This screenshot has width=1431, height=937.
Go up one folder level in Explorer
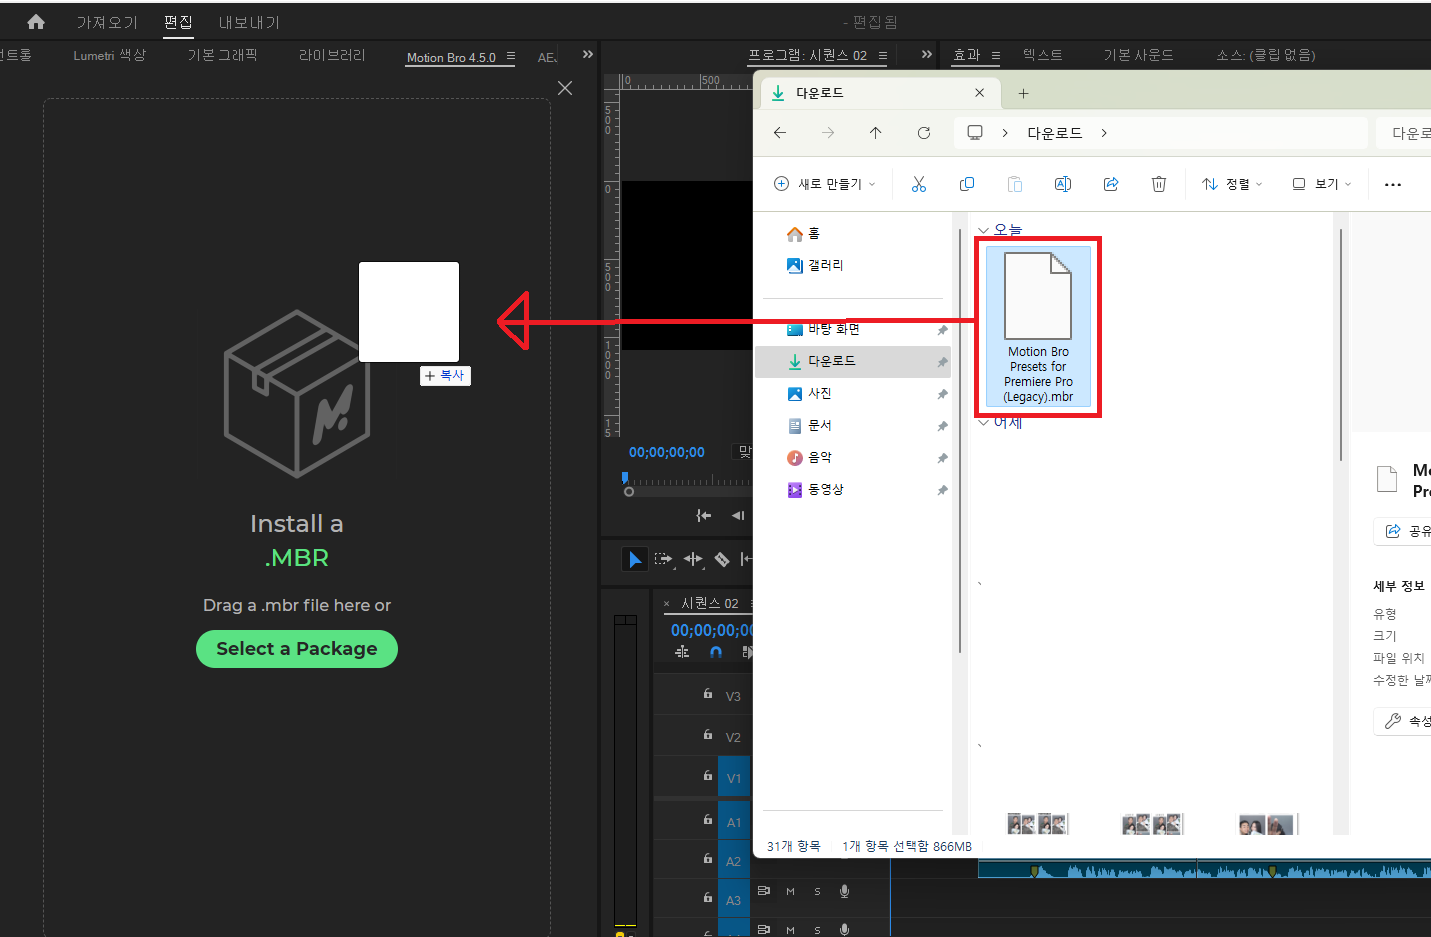876,133
